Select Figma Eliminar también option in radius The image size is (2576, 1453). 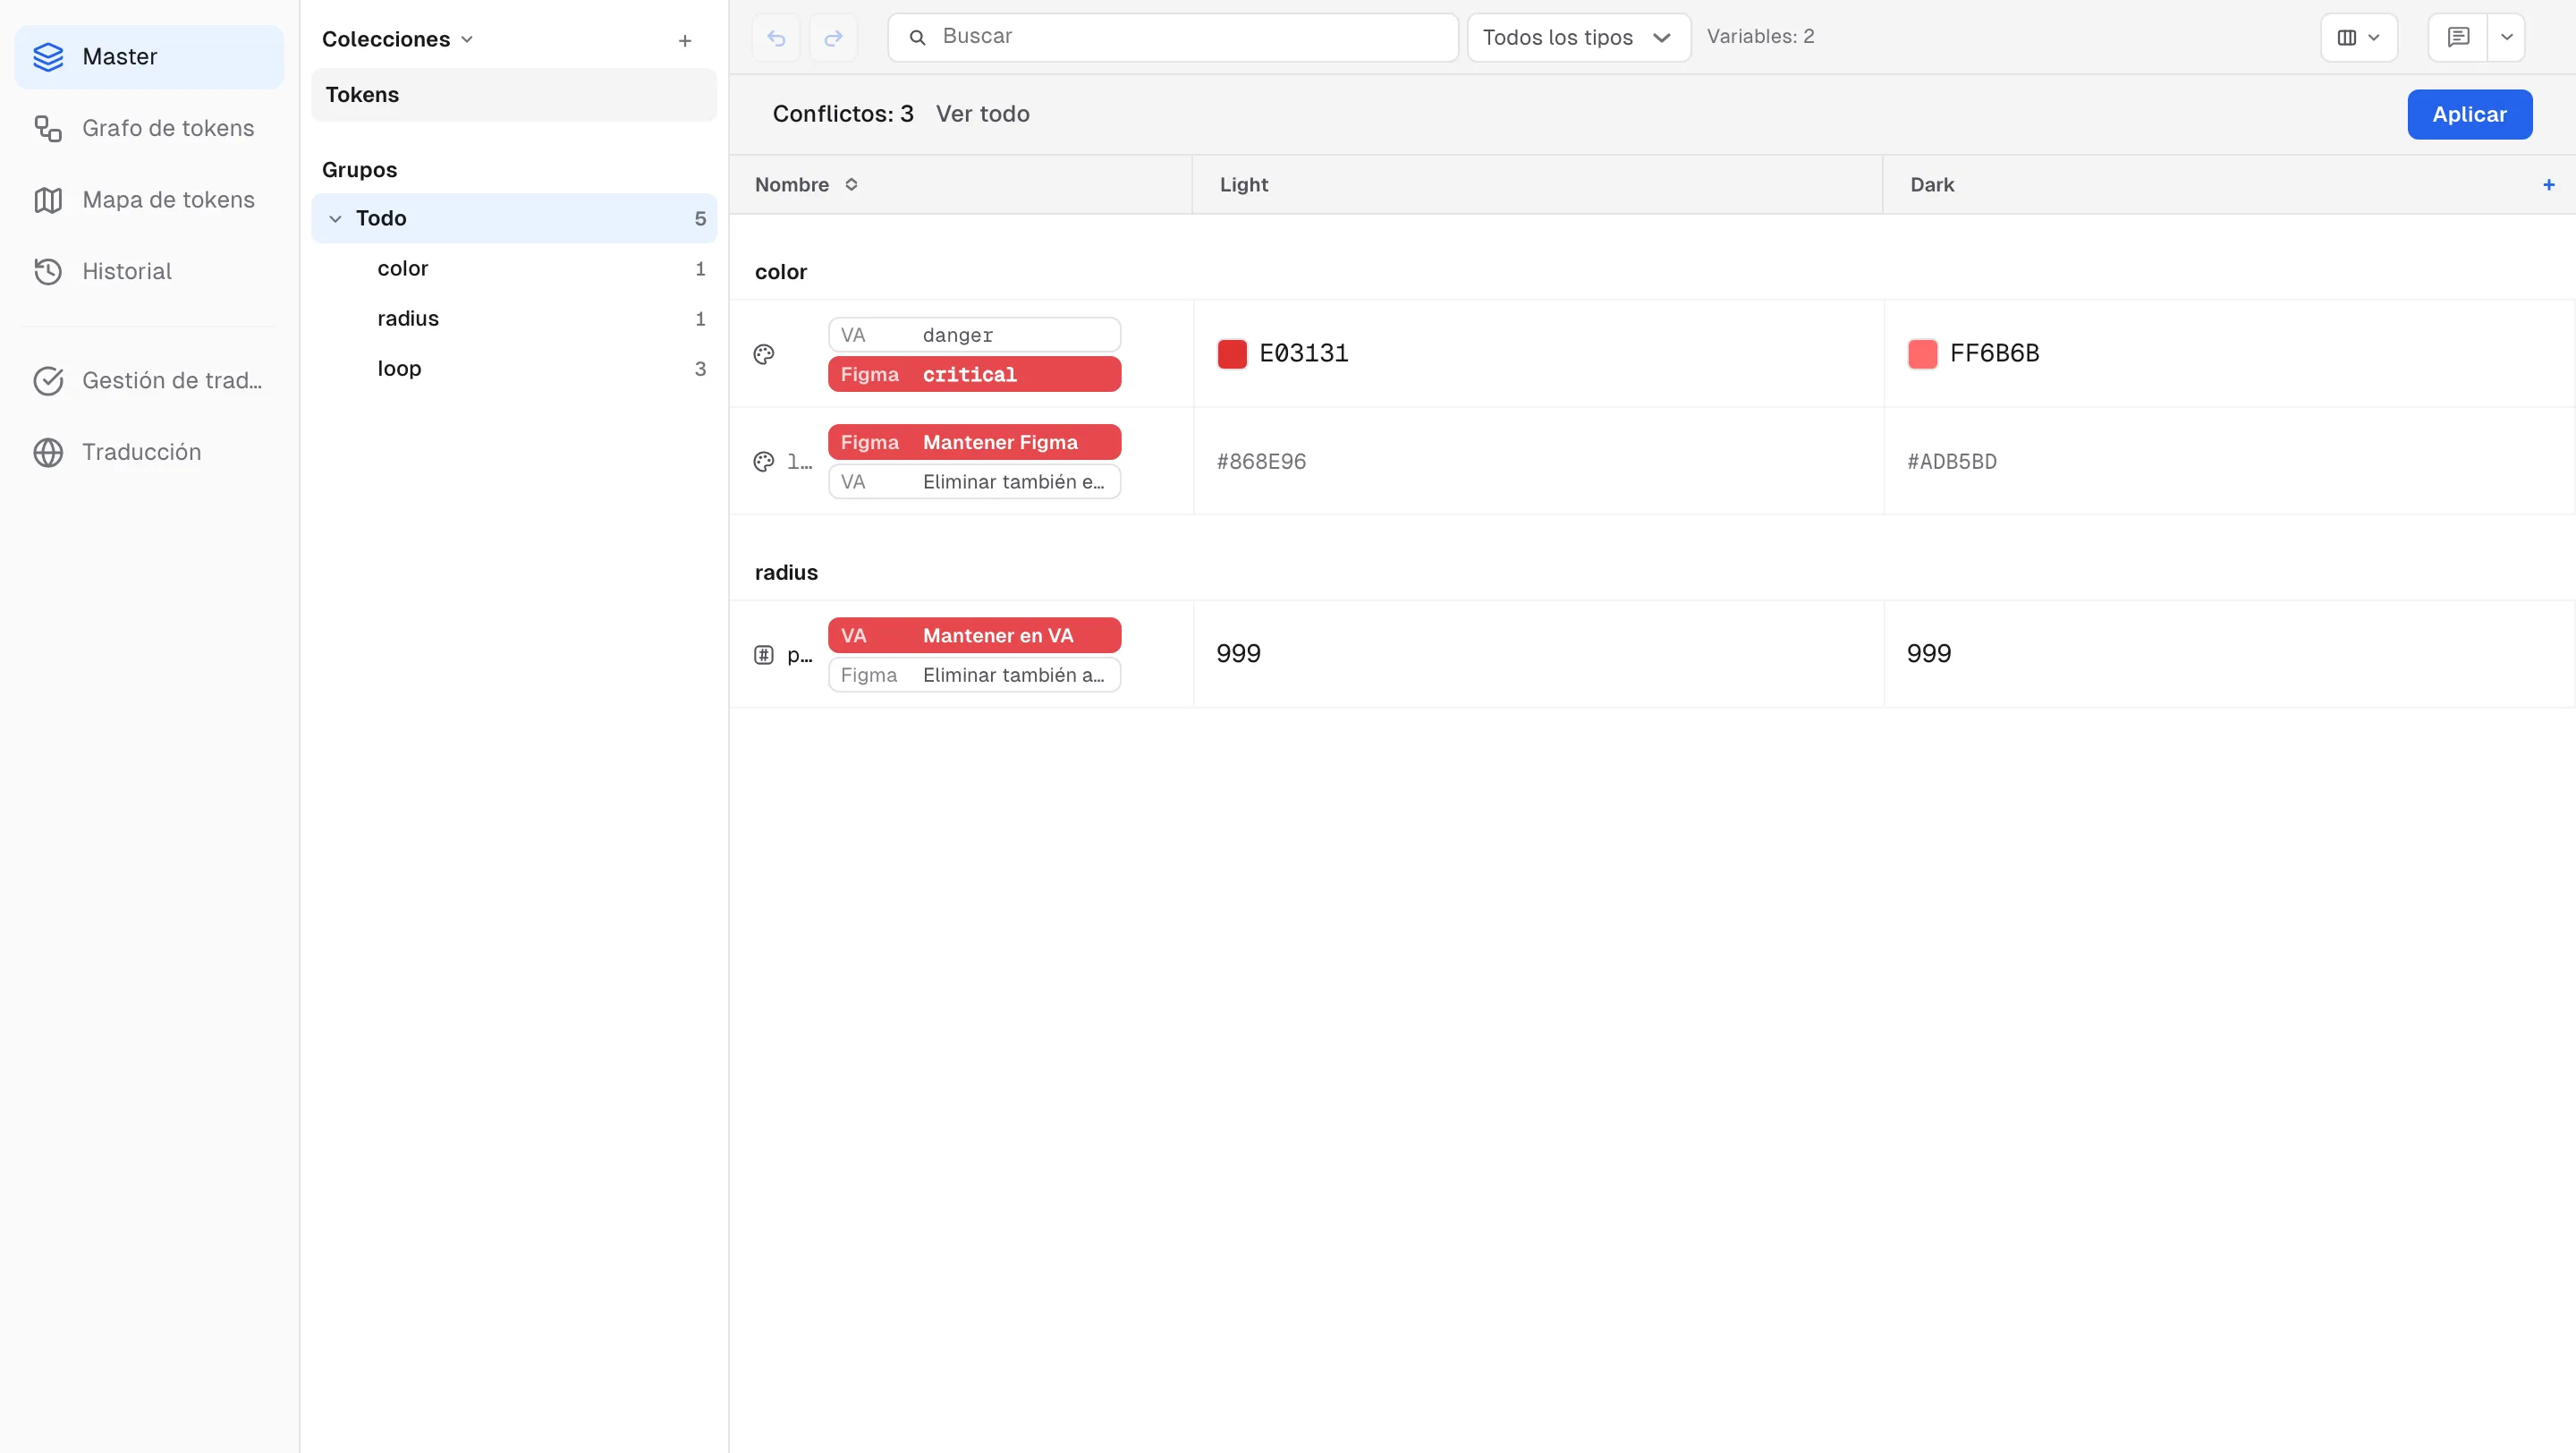tap(974, 675)
